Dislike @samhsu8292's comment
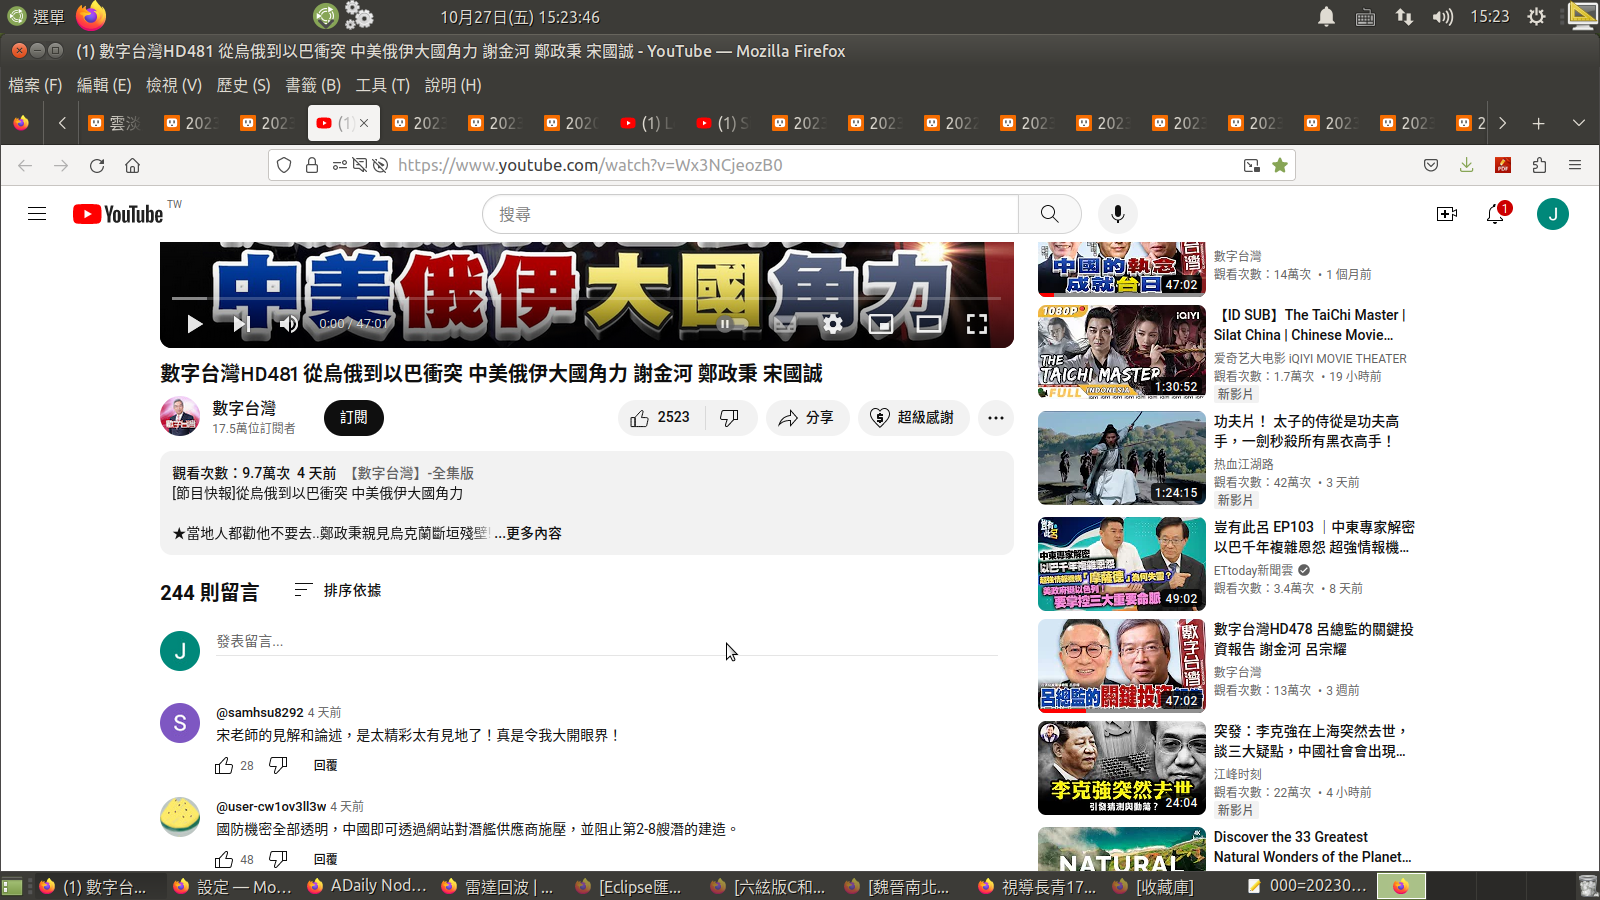Image resolution: width=1600 pixels, height=900 pixels. pos(279,765)
